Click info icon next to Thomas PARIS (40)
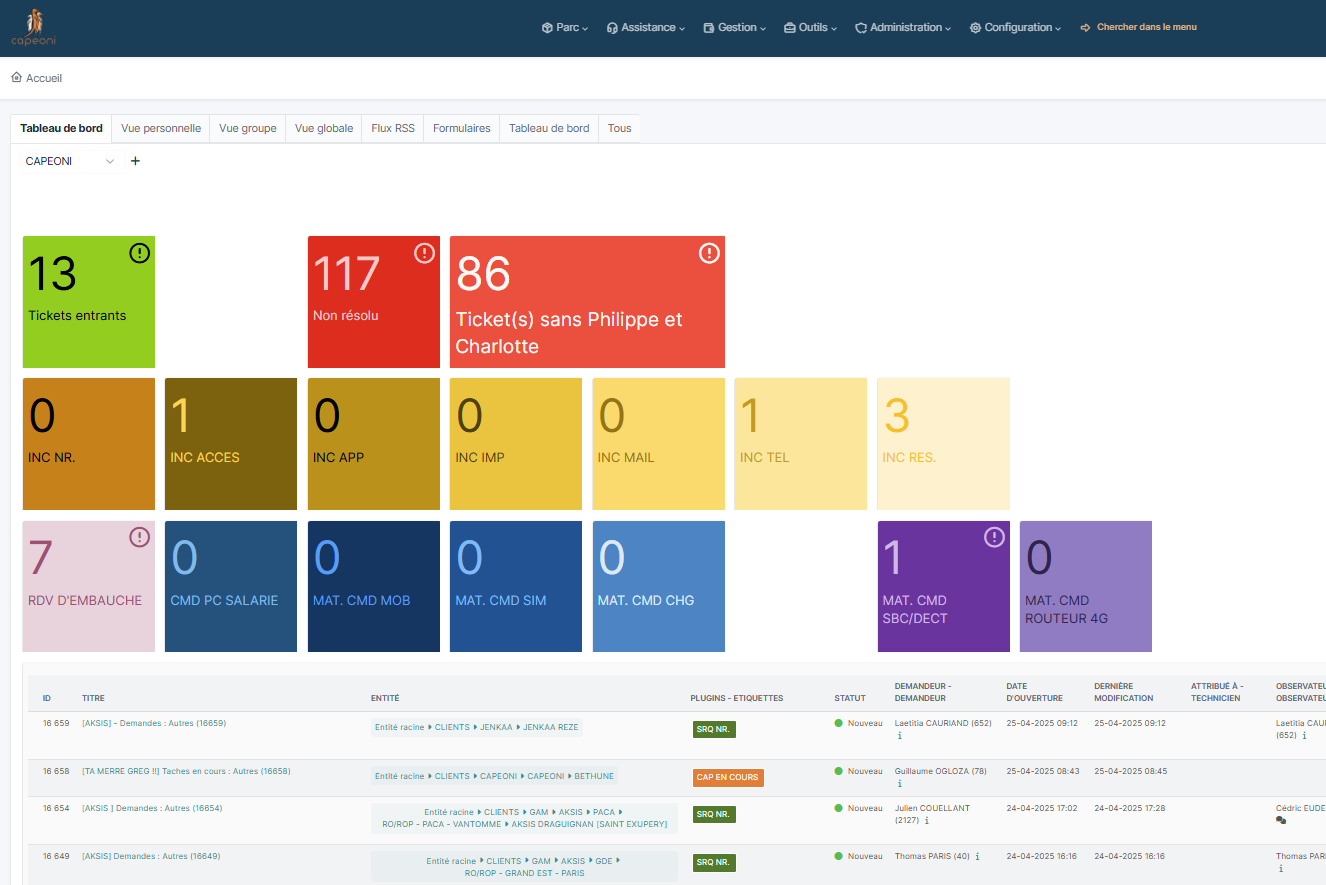The width and height of the screenshot is (1326, 885). [x=977, y=856]
